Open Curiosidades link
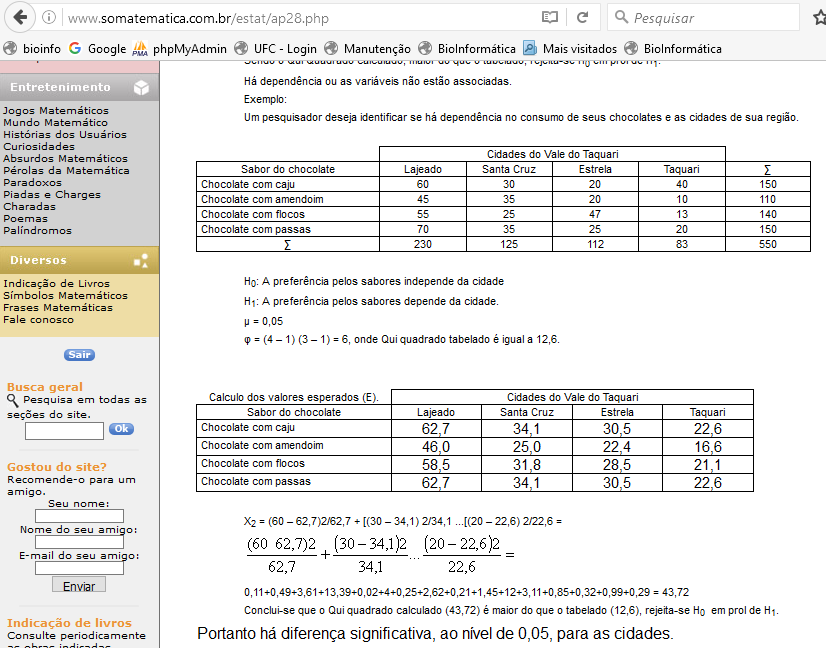This screenshot has height=648, width=826. click(39, 147)
